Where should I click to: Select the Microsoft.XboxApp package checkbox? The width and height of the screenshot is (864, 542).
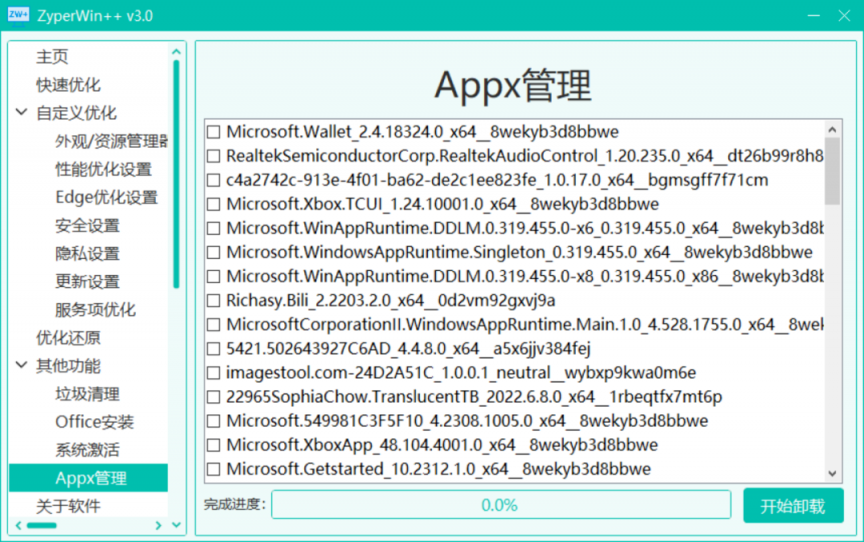coord(213,445)
